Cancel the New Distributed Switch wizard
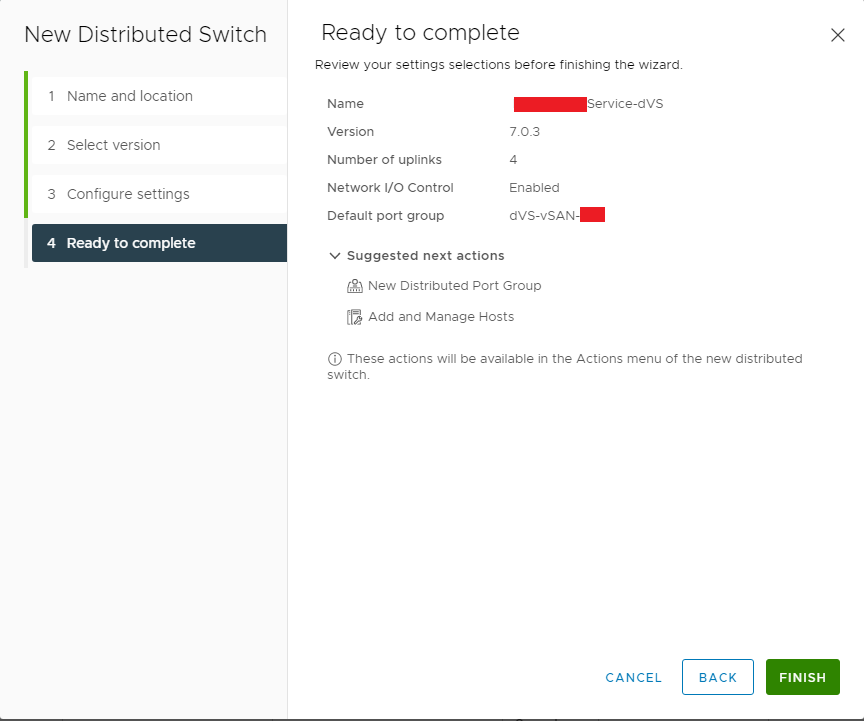864x721 pixels. coord(633,677)
